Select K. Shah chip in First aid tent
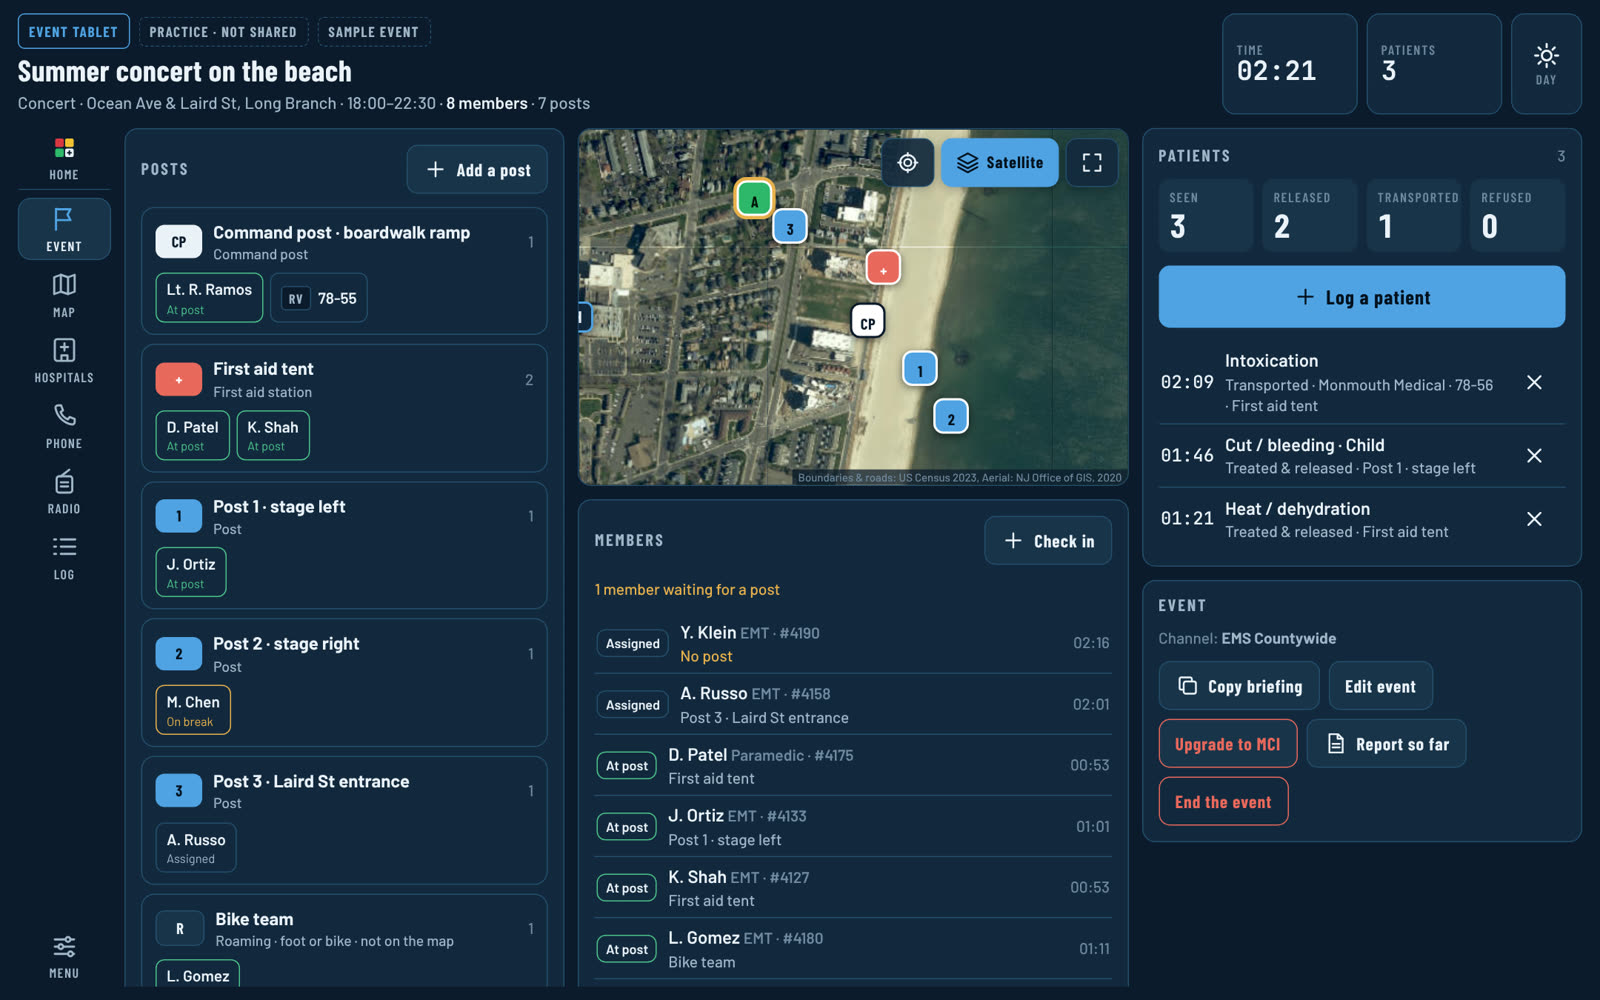 point(273,436)
